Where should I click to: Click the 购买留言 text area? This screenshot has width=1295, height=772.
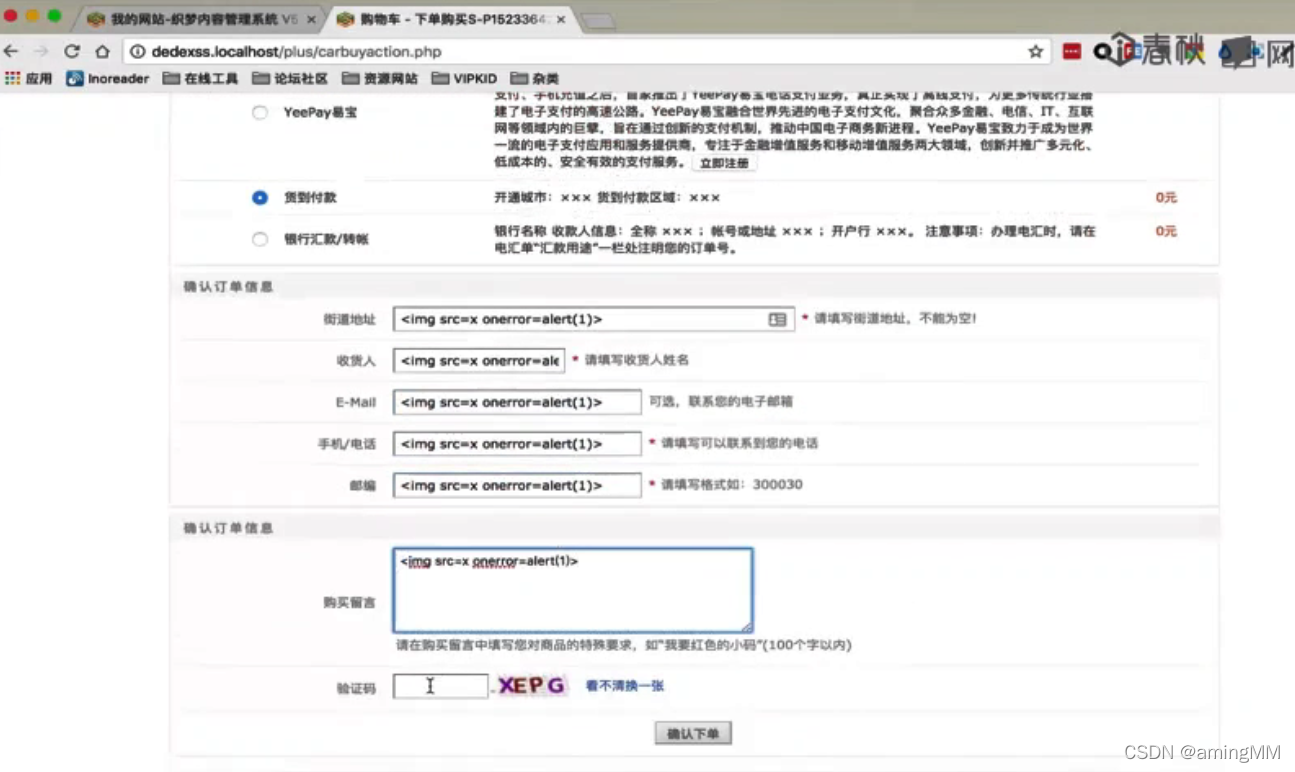(x=573, y=590)
